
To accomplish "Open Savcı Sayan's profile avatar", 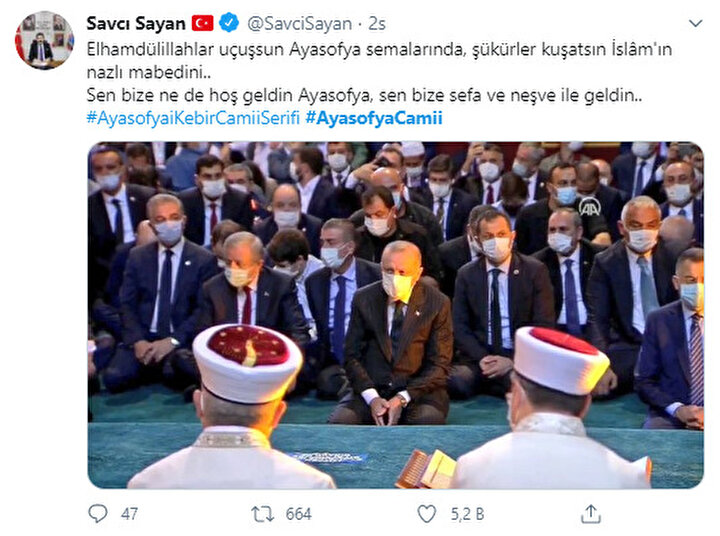I will click(45, 40).
